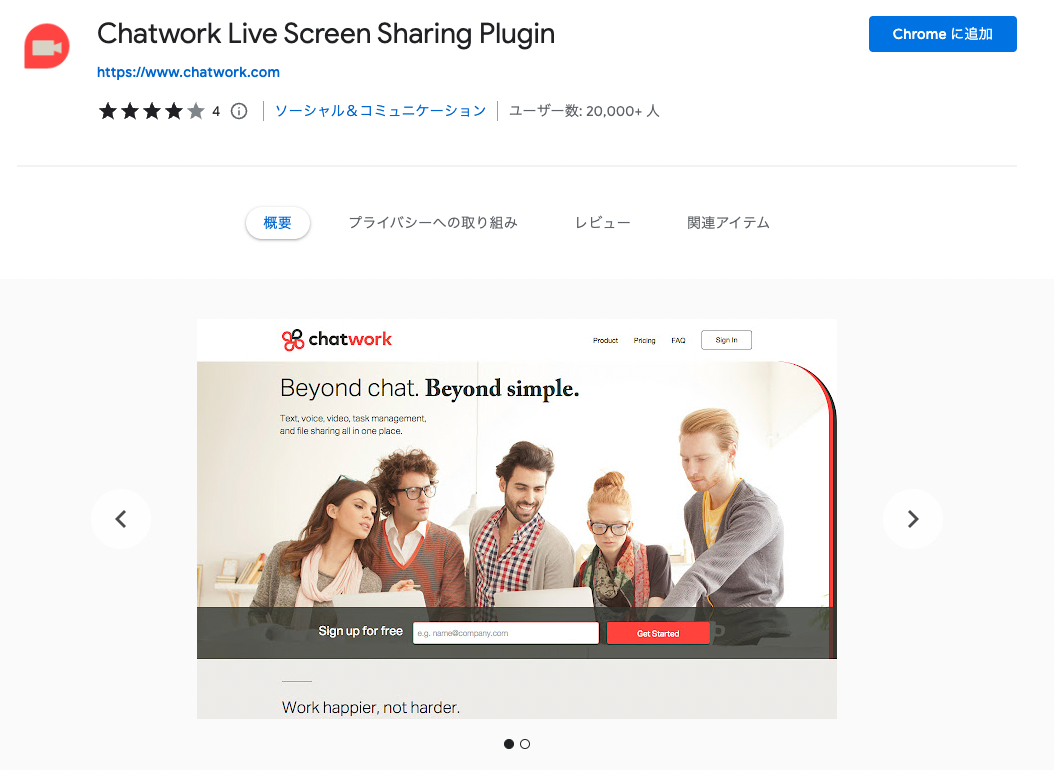Click the Sign In button in the screenshot

tap(726, 339)
